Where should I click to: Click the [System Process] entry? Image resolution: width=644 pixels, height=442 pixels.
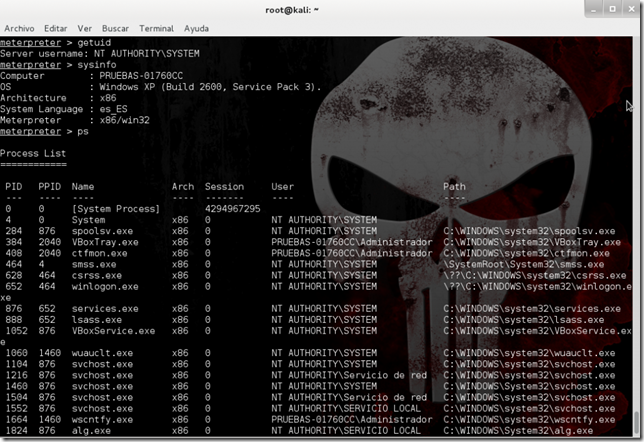tap(116, 209)
